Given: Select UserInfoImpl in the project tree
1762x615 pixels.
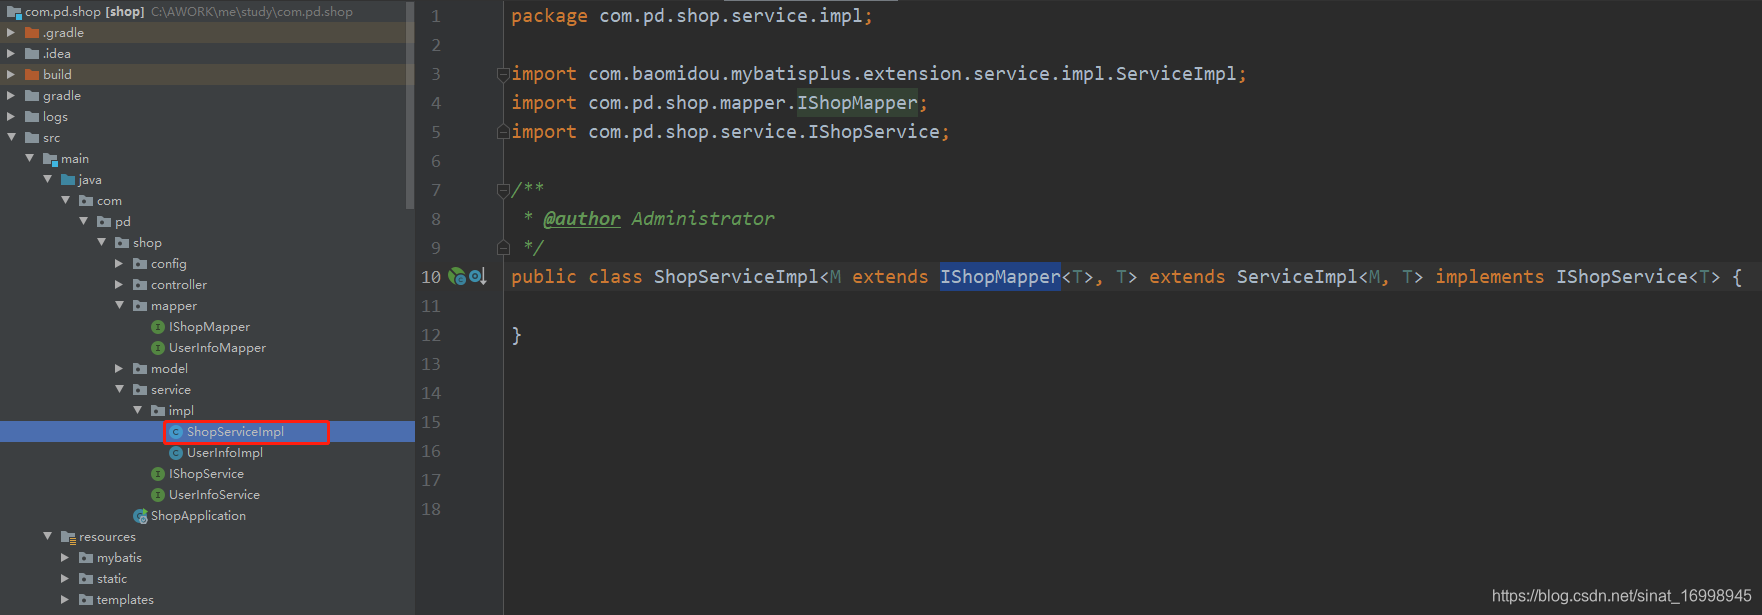Looking at the screenshot, I should pyautogui.click(x=225, y=452).
